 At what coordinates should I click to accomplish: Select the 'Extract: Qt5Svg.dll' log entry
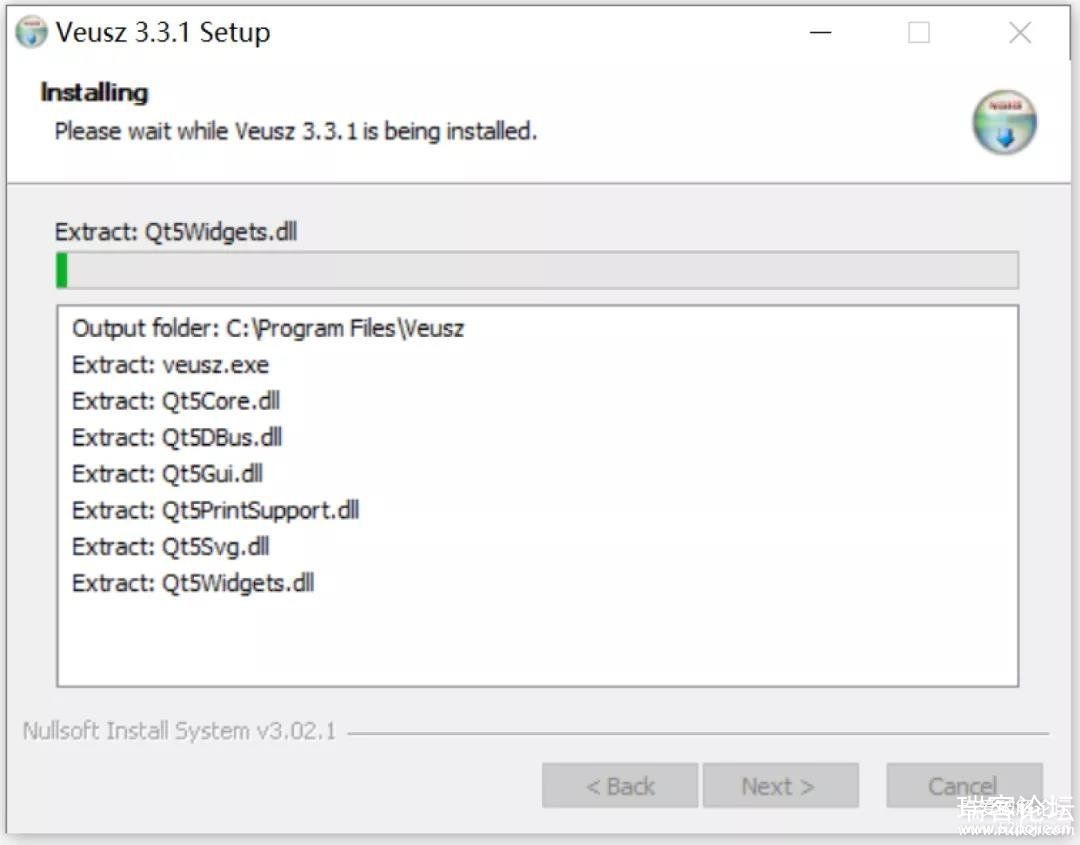point(171,547)
